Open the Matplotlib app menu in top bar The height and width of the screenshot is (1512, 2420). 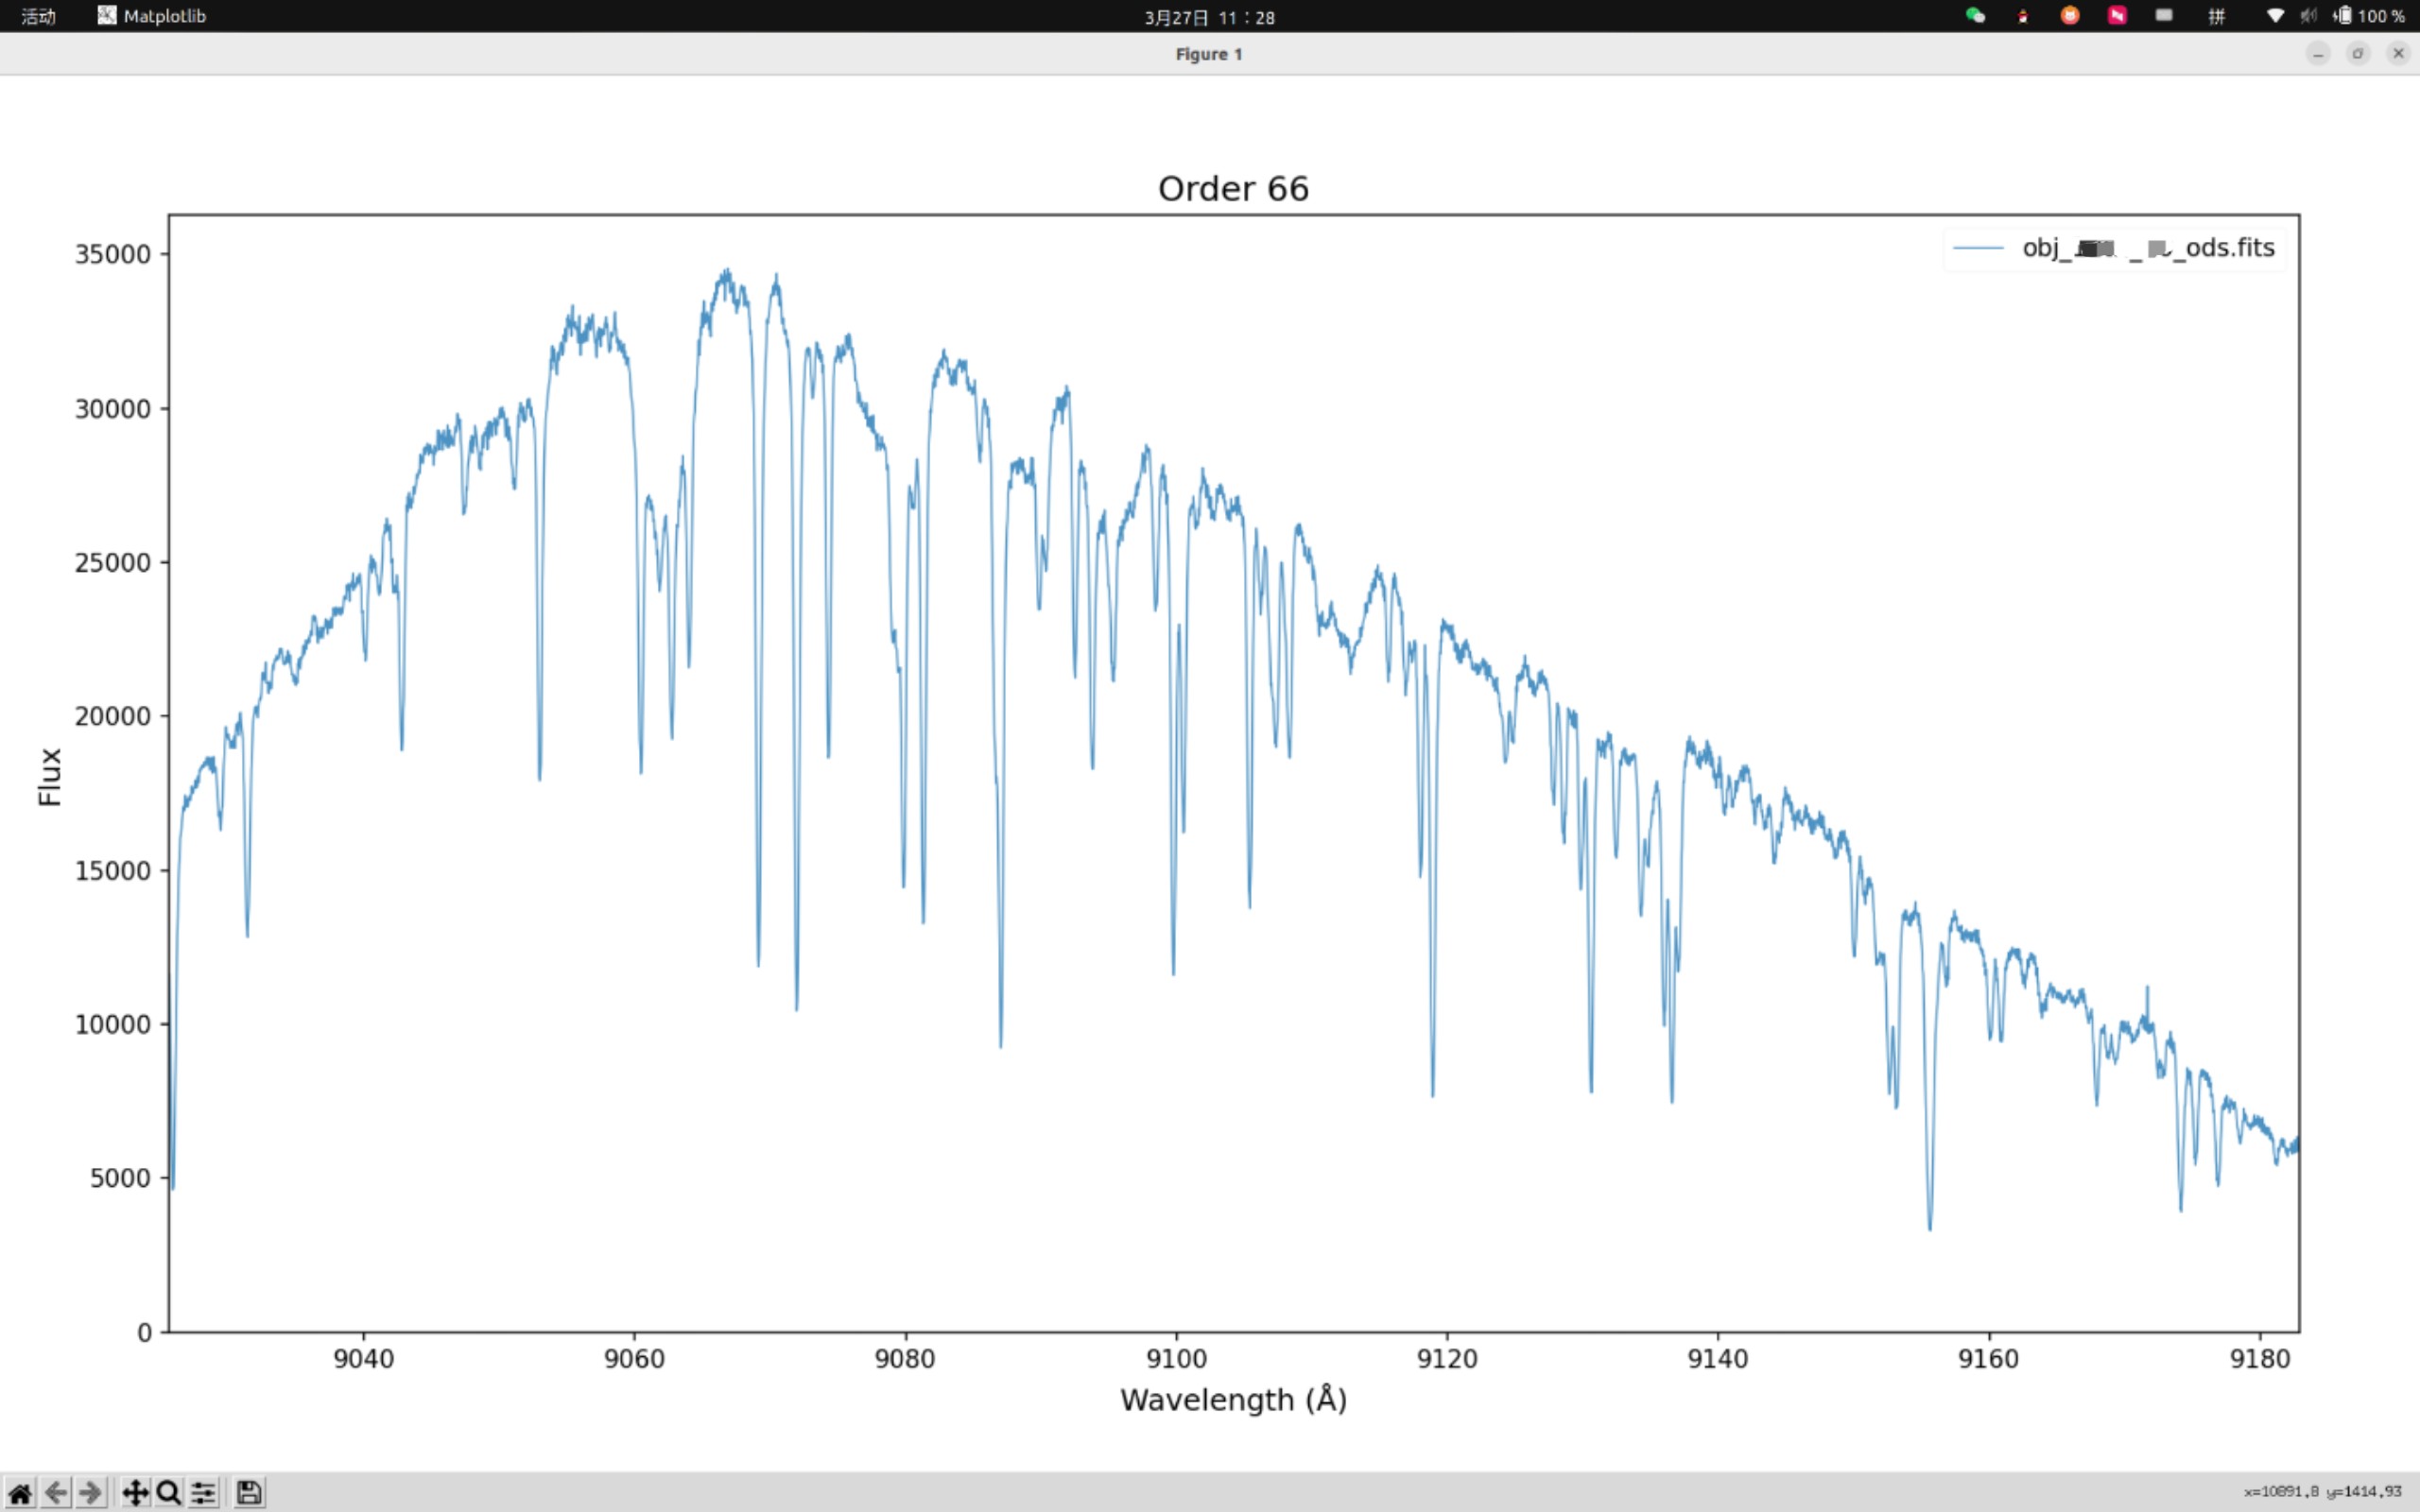coord(152,16)
